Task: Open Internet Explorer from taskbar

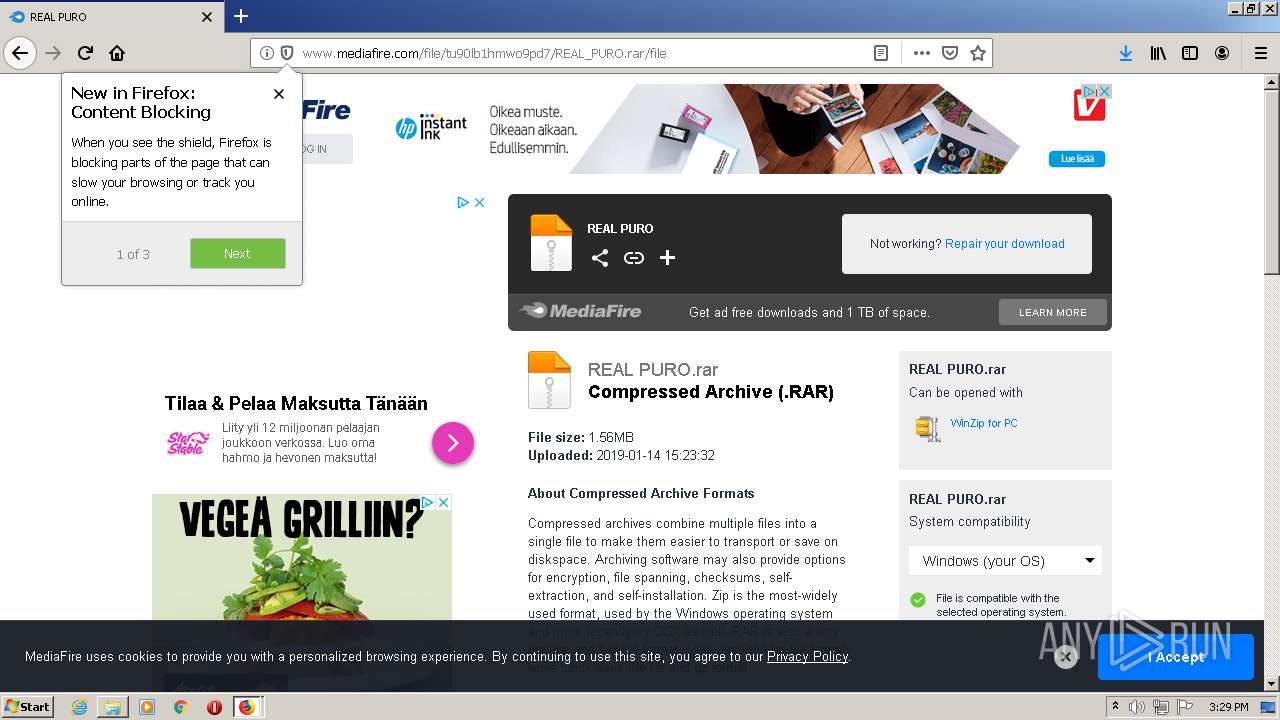Action: [80, 707]
